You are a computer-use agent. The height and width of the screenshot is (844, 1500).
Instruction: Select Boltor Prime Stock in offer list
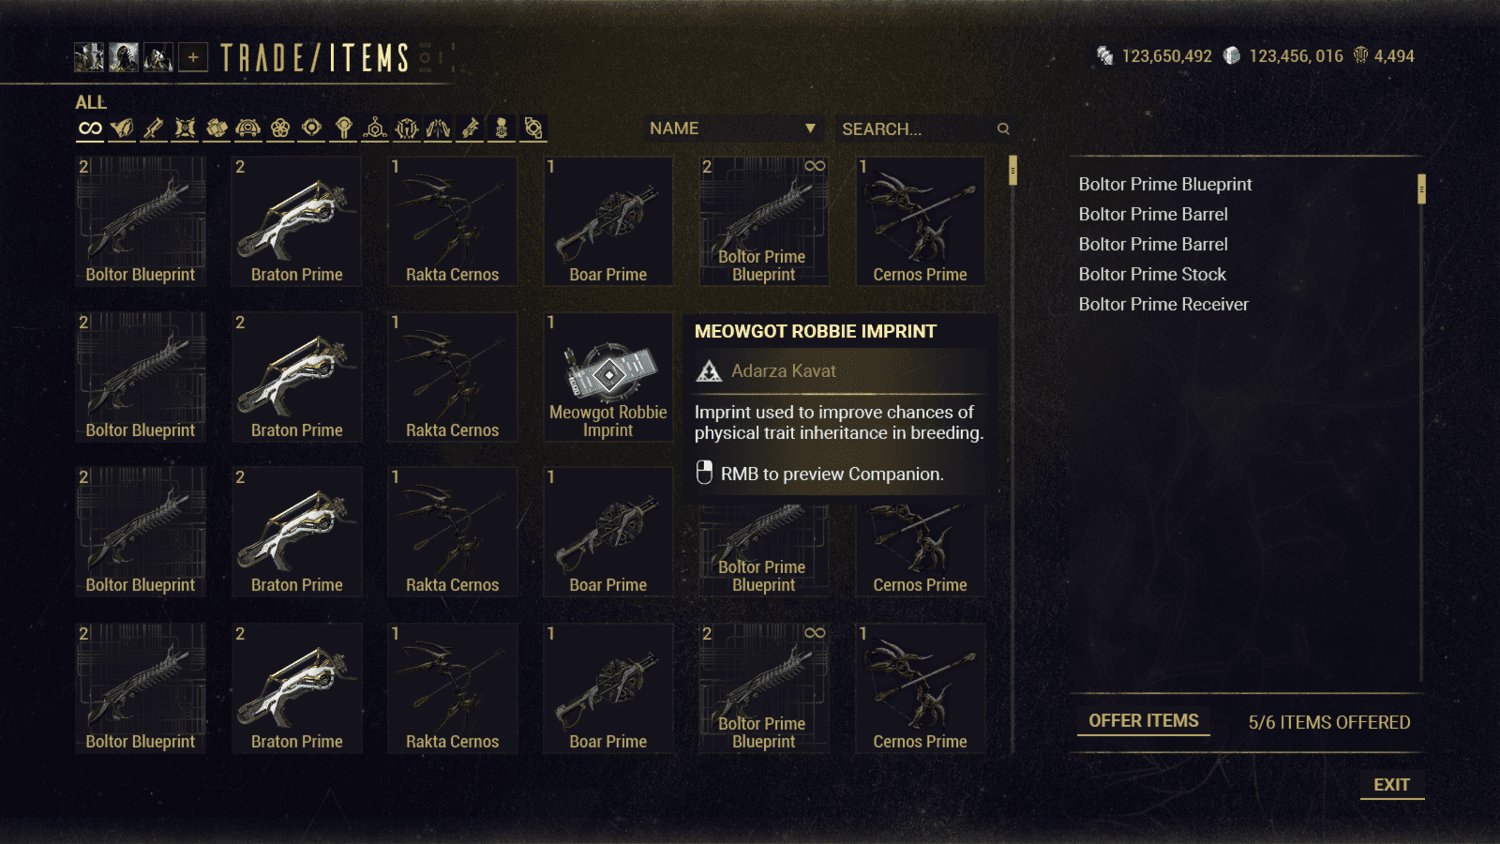tap(1152, 274)
